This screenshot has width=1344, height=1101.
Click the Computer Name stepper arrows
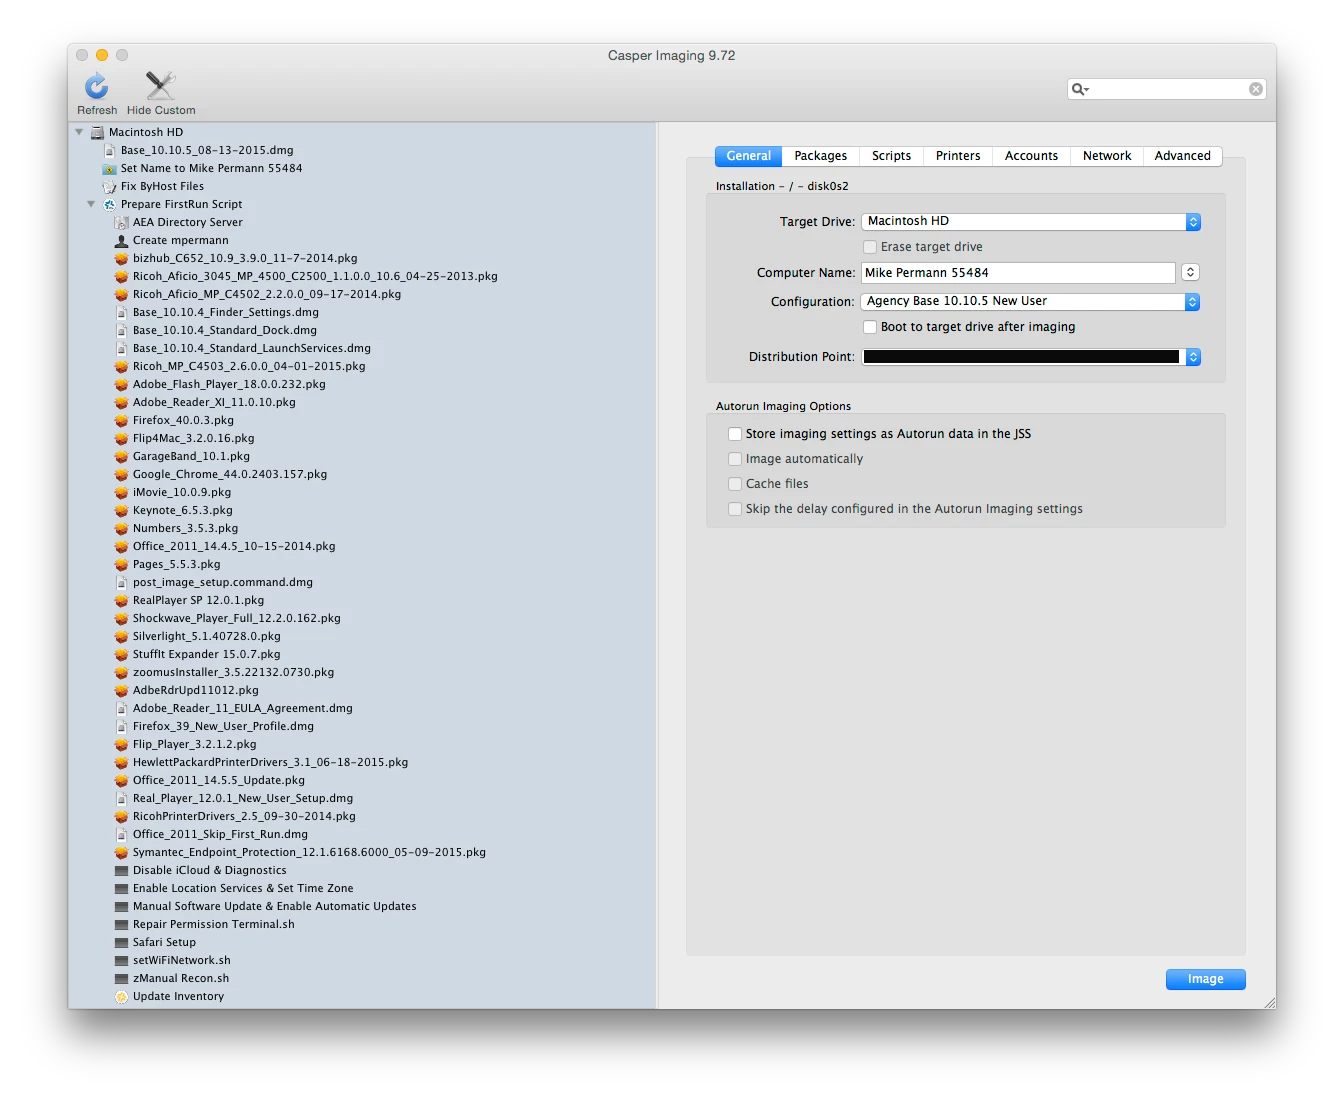coord(1190,272)
